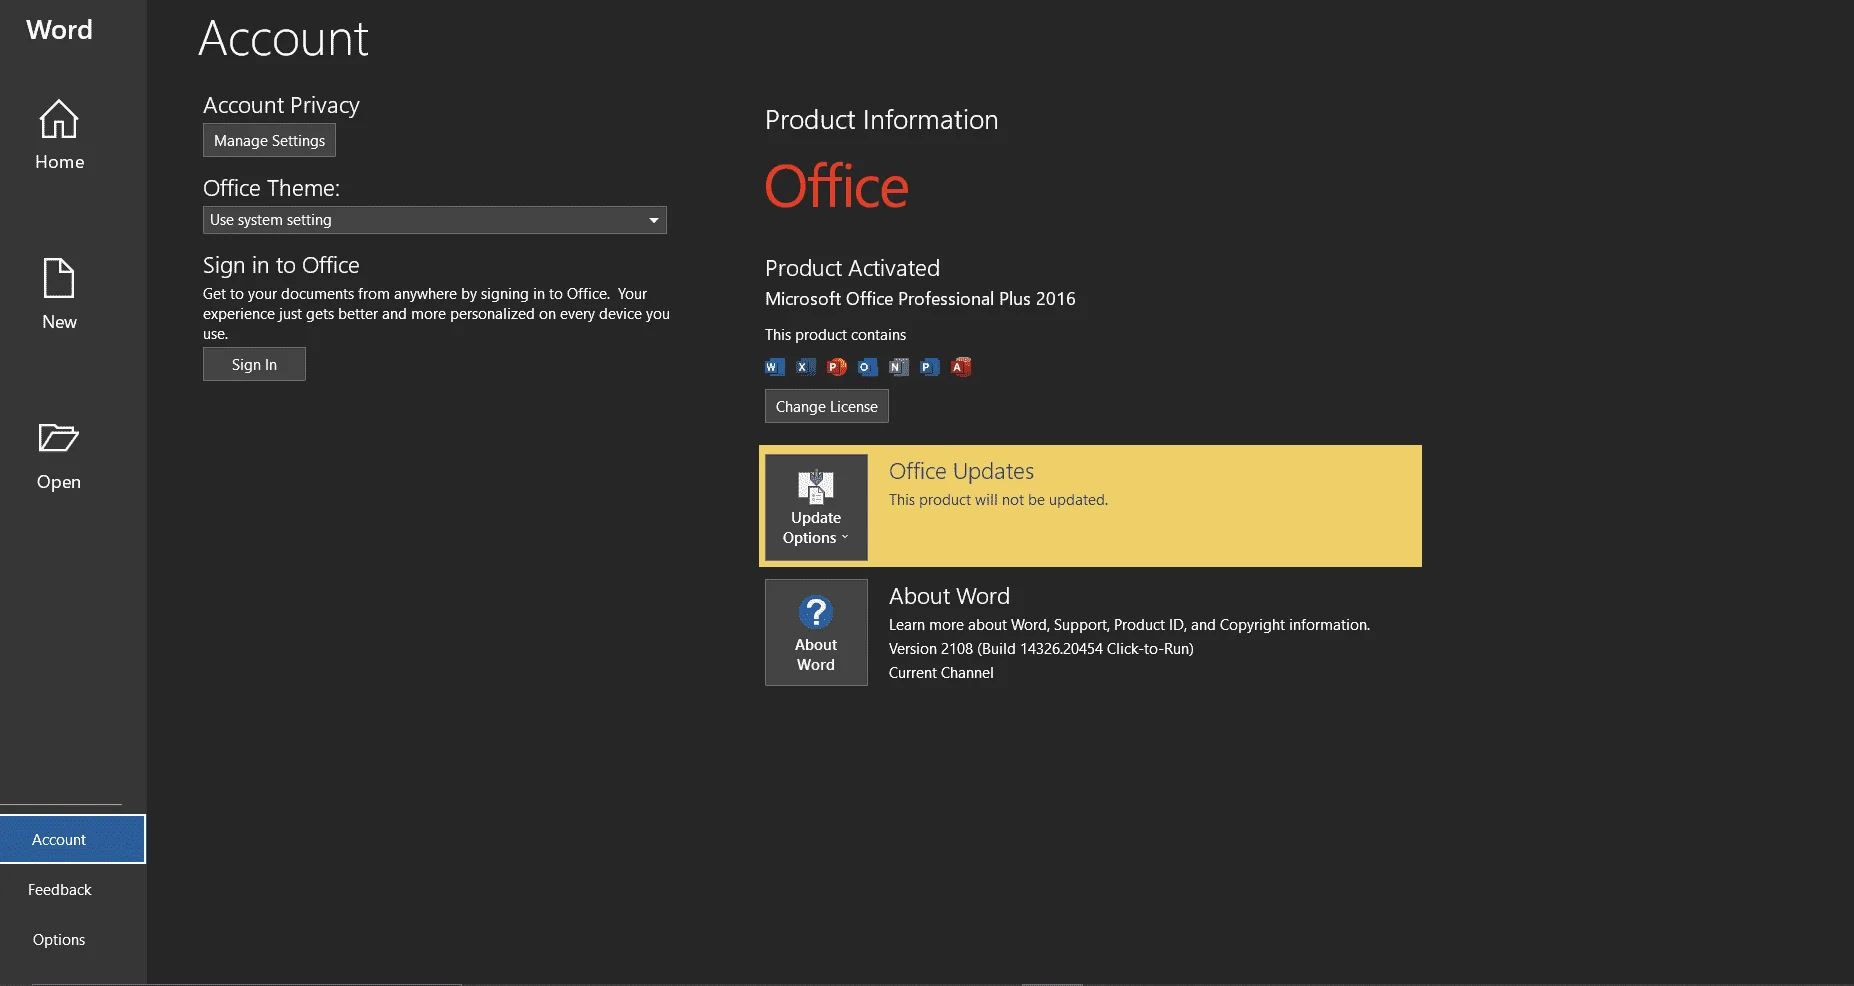Click the Open folder icon
The width and height of the screenshot is (1854, 986).
point(58,438)
